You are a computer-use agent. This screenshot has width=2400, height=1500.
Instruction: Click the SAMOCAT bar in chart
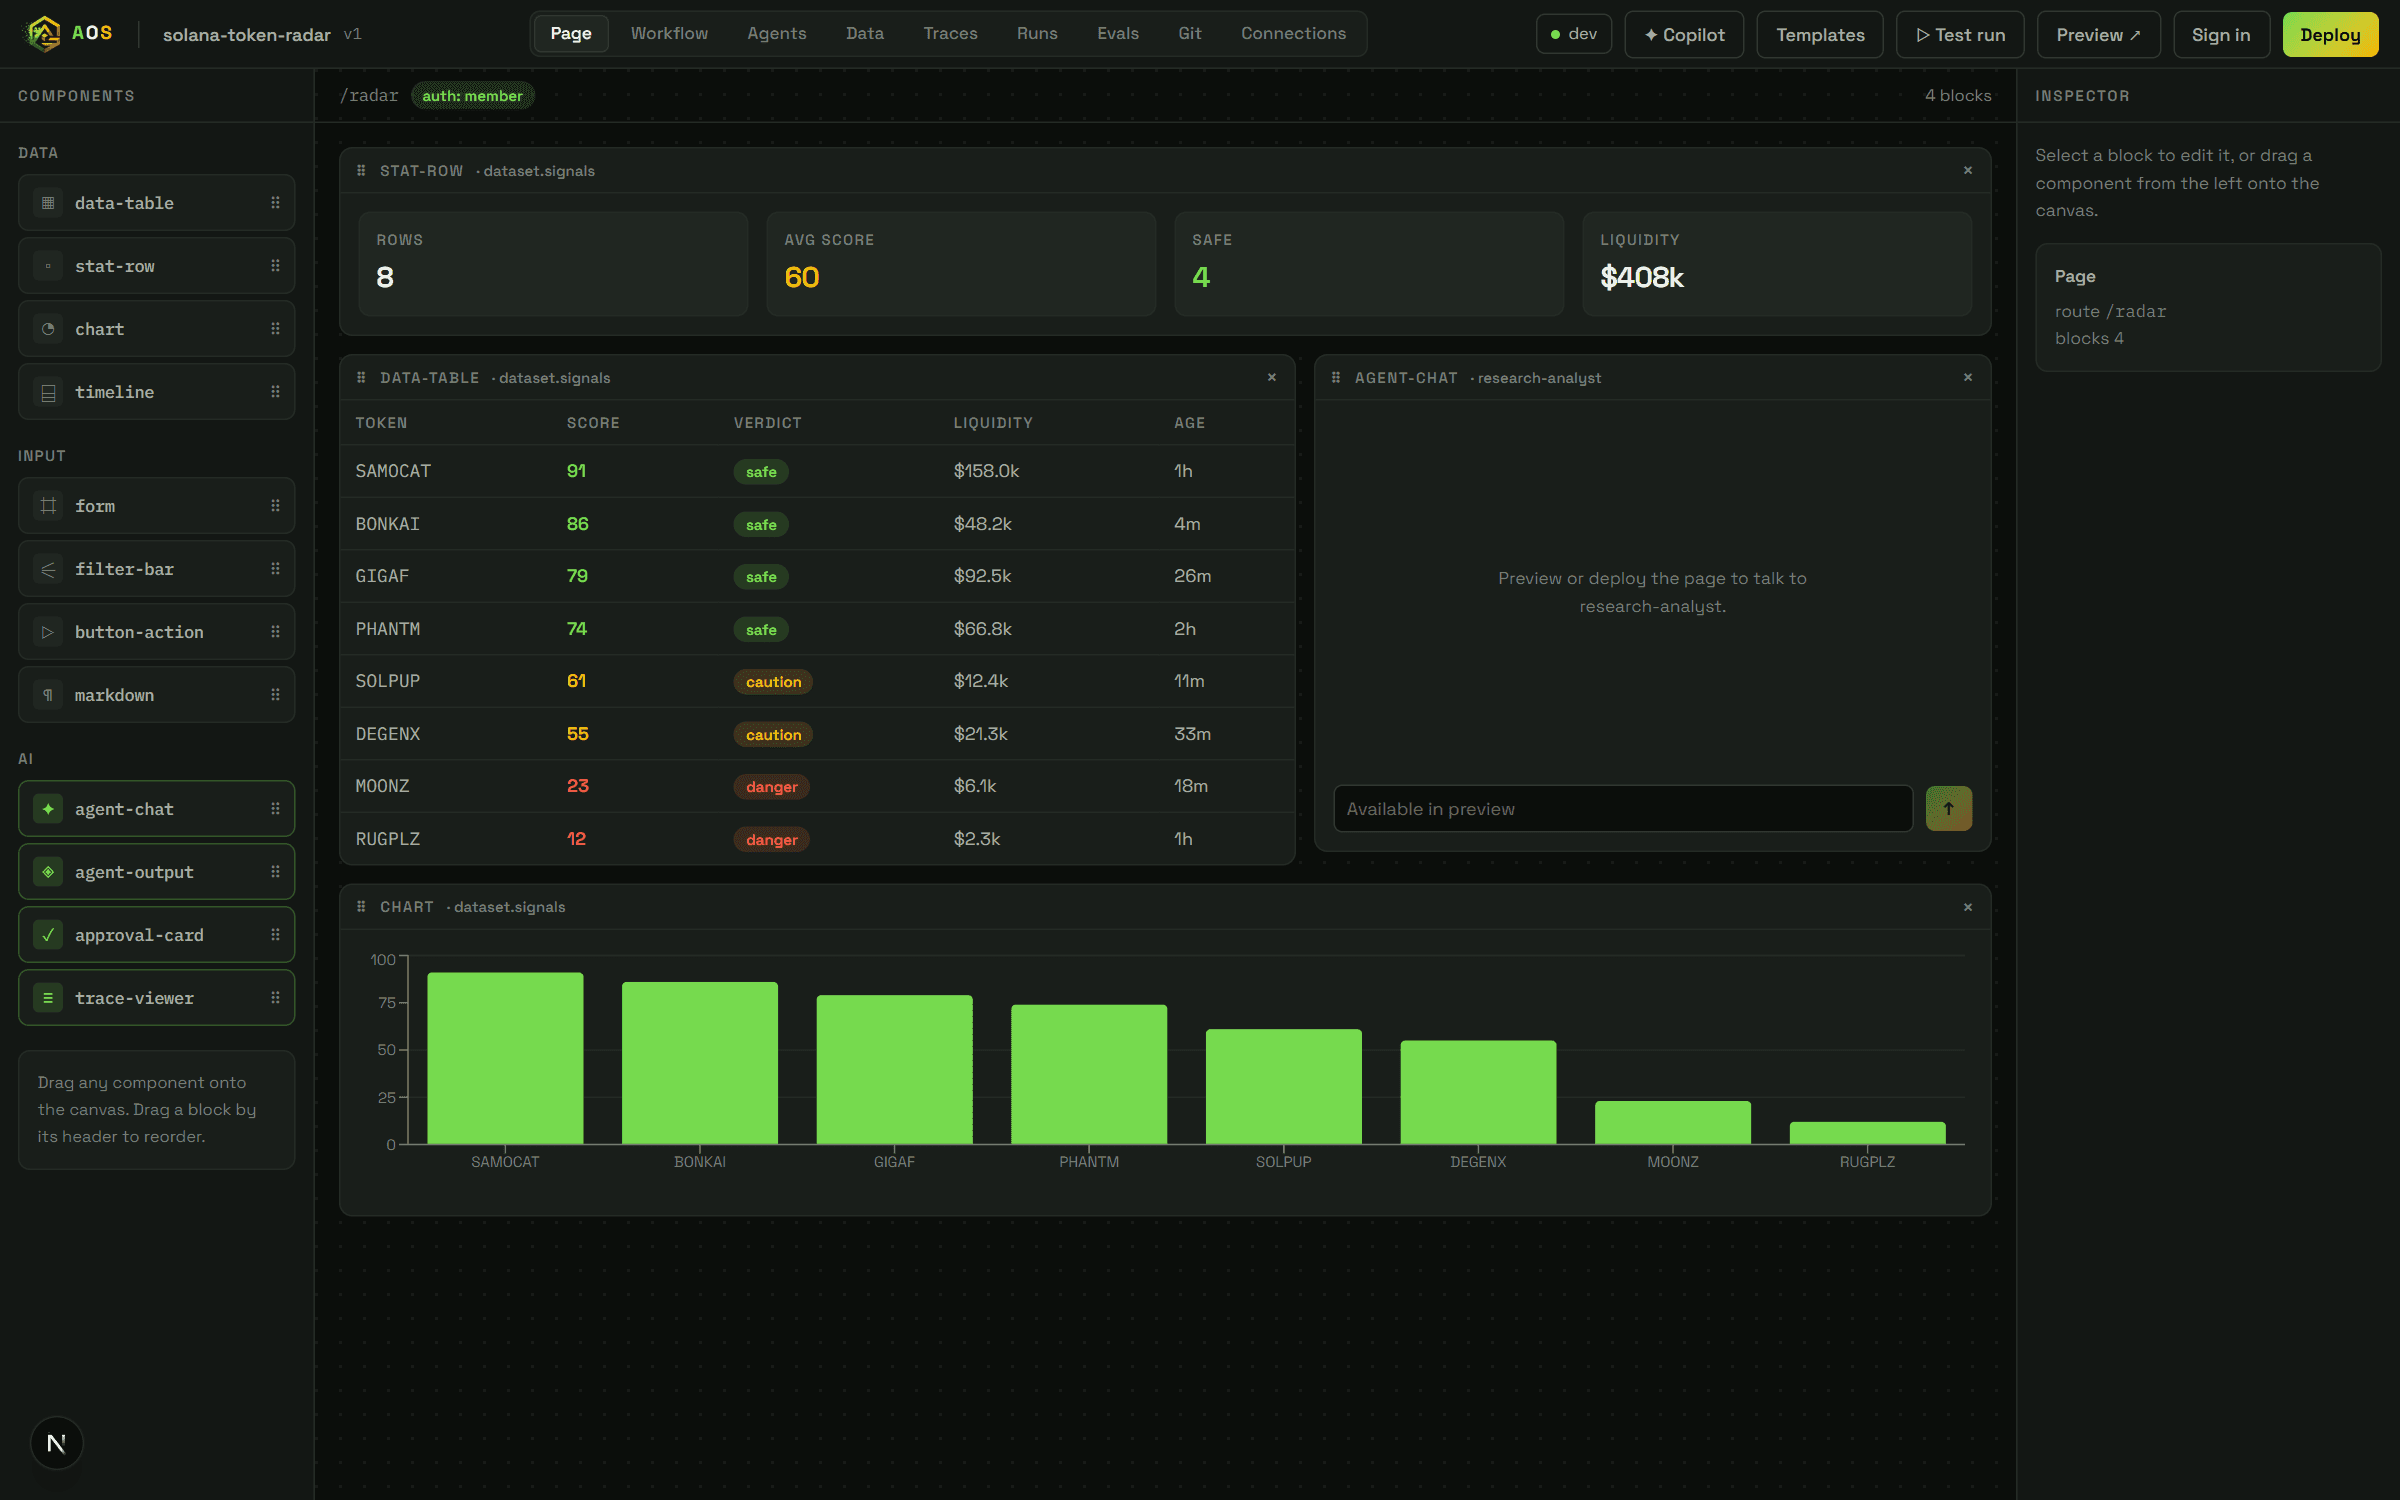pyautogui.click(x=505, y=1058)
